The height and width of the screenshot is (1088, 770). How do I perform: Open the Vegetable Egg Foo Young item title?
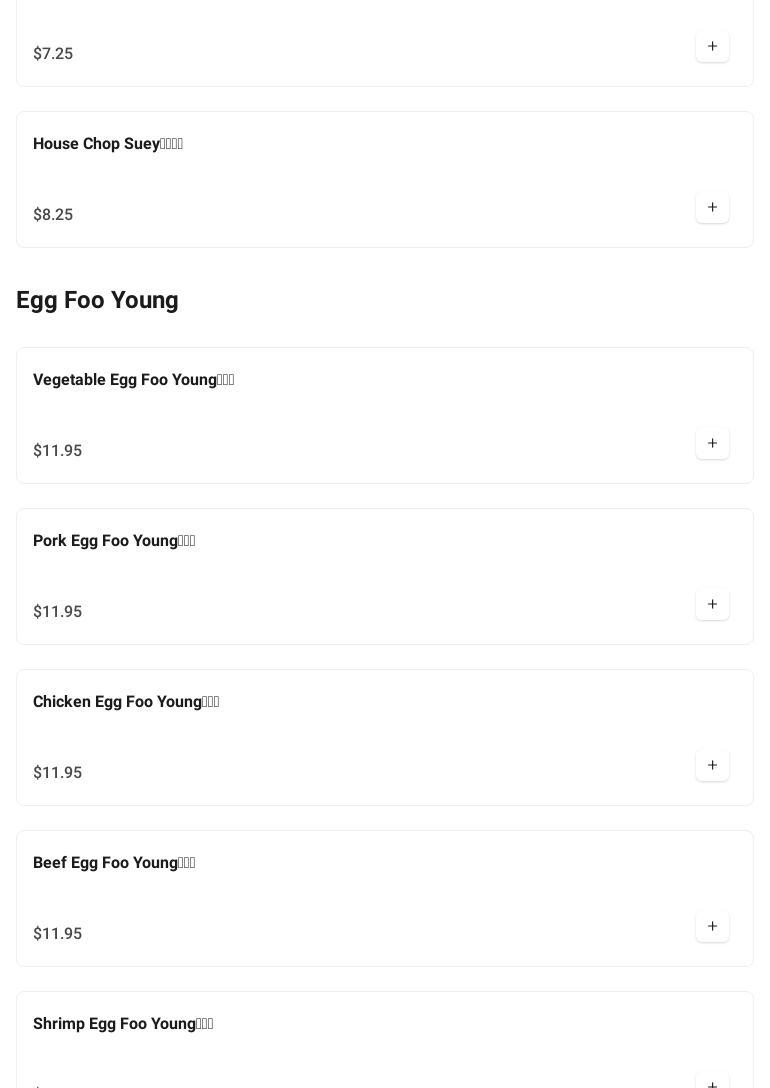(133, 380)
